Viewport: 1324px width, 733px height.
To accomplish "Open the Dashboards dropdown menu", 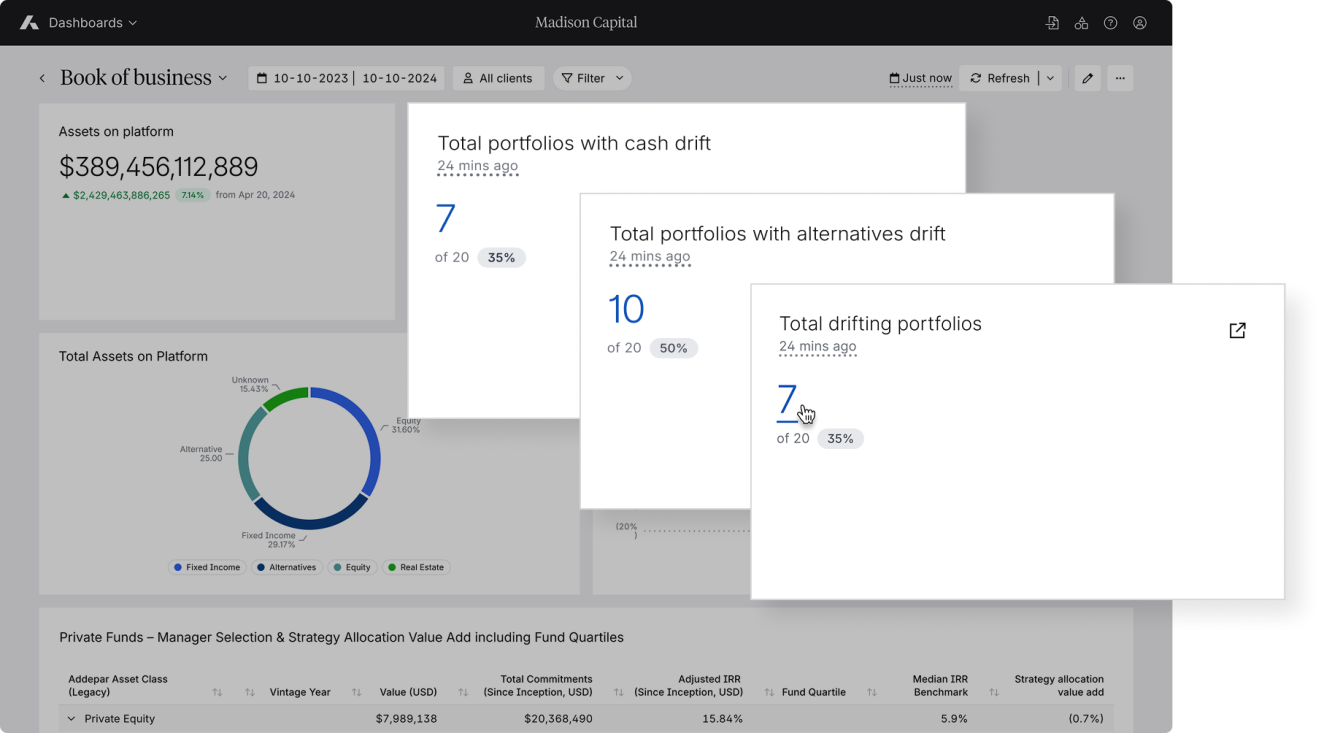I will (x=92, y=23).
